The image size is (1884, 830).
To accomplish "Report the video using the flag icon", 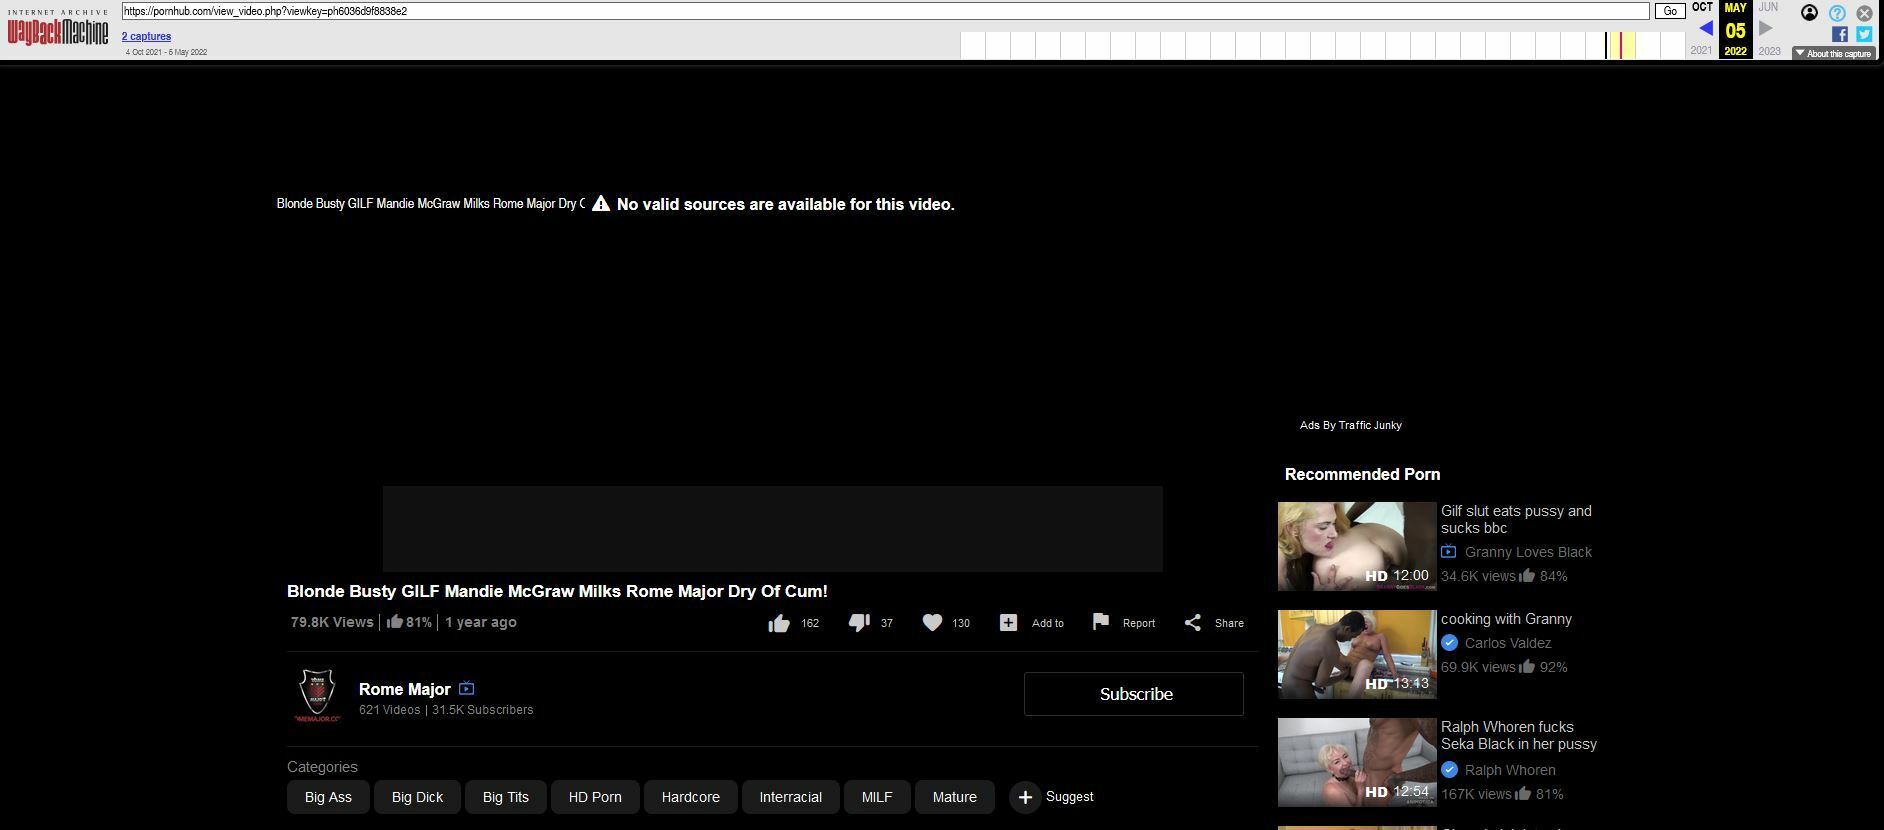I will [1101, 622].
